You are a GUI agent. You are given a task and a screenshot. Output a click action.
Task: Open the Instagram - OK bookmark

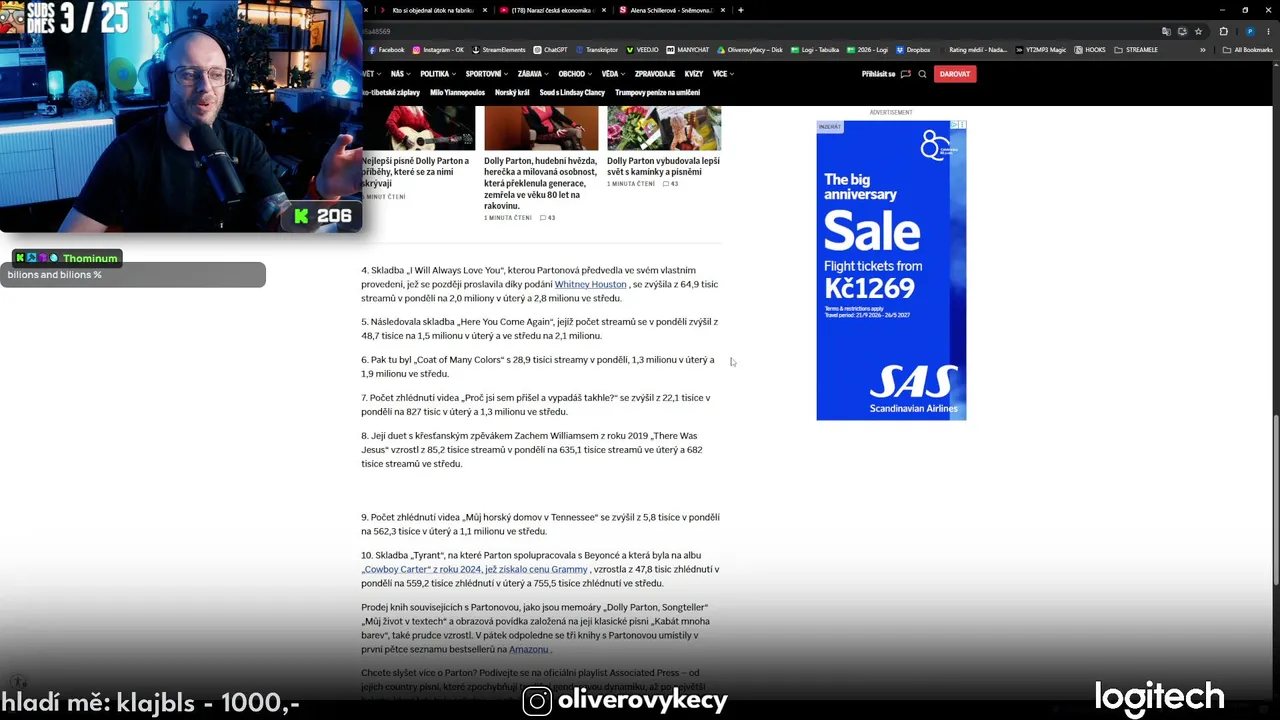438,49
